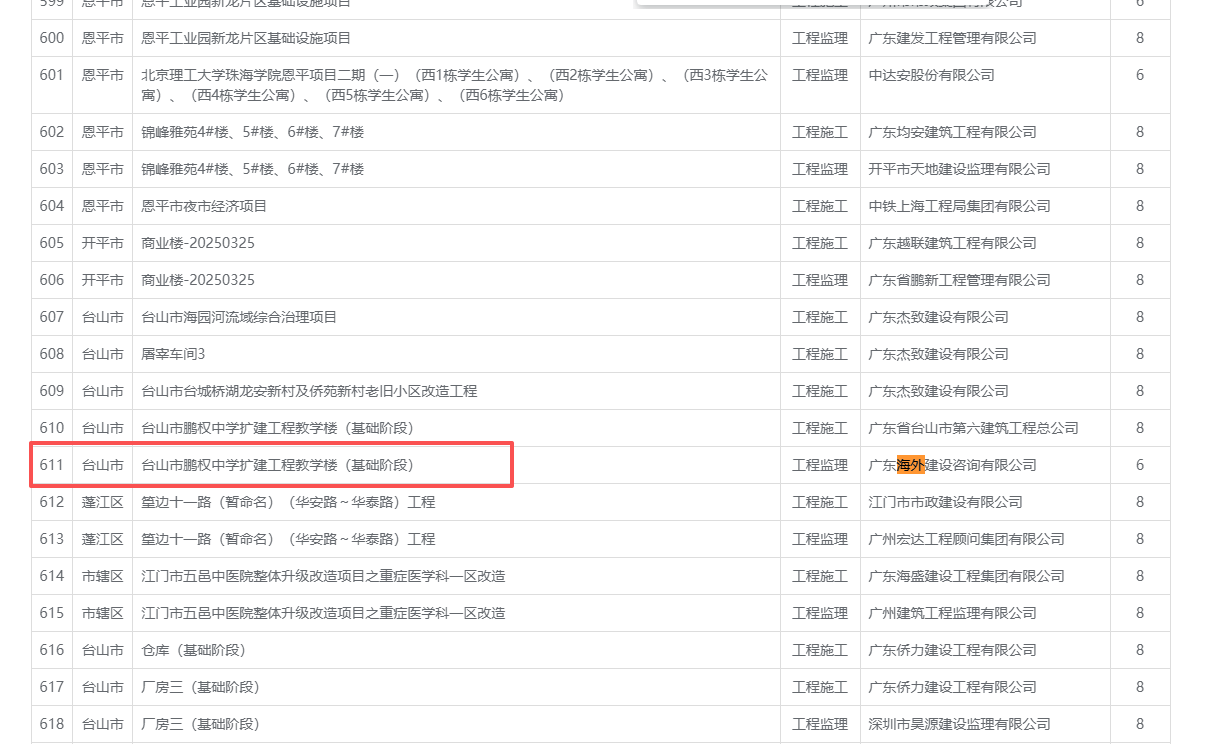The height and width of the screenshot is (744, 1223).
Task: Select 广东省鹏新工程管理有限公司 cell
Action: (x=959, y=280)
